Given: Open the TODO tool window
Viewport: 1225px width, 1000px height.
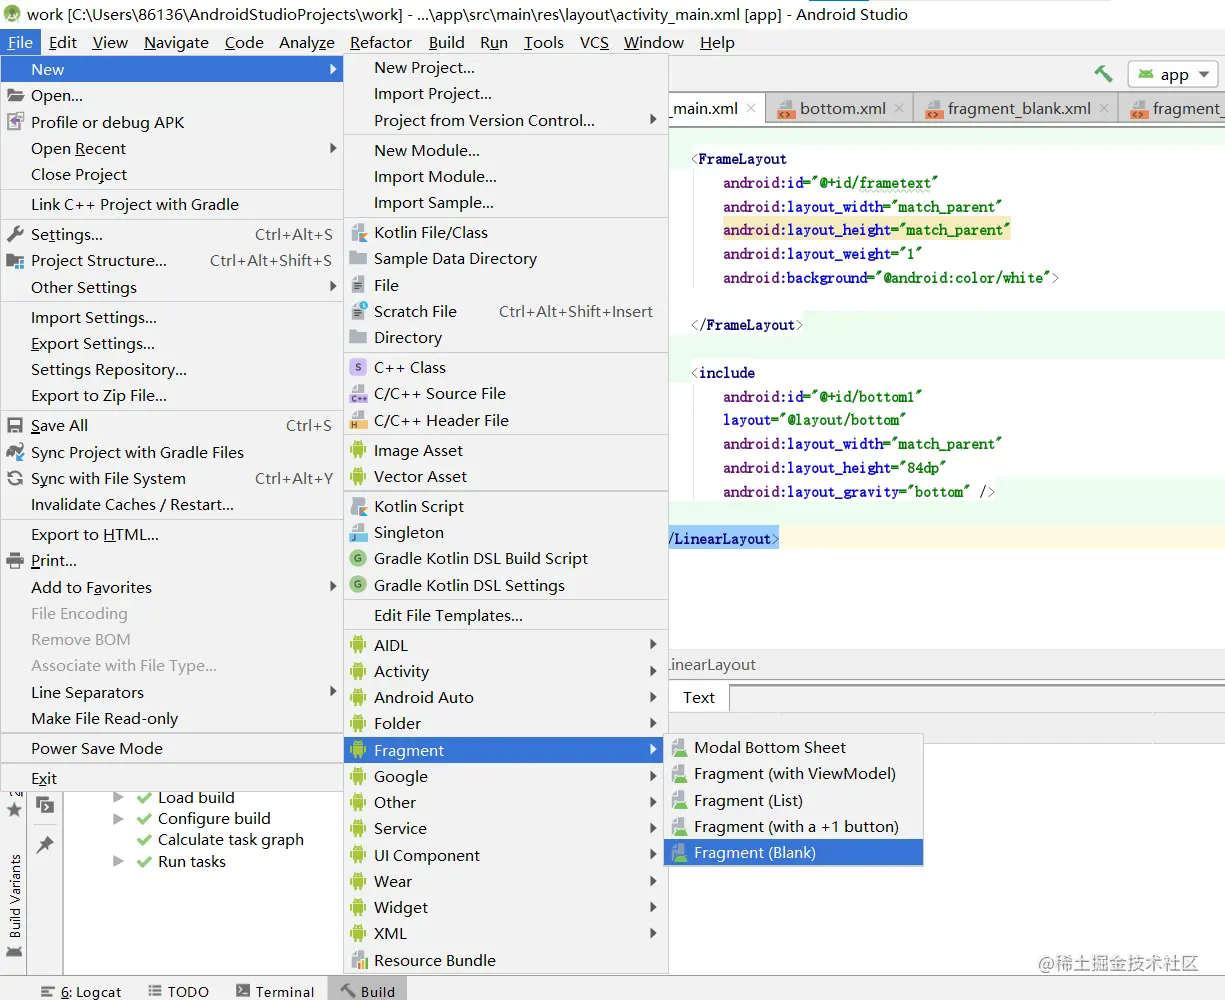Looking at the screenshot, I should point(178,991).
